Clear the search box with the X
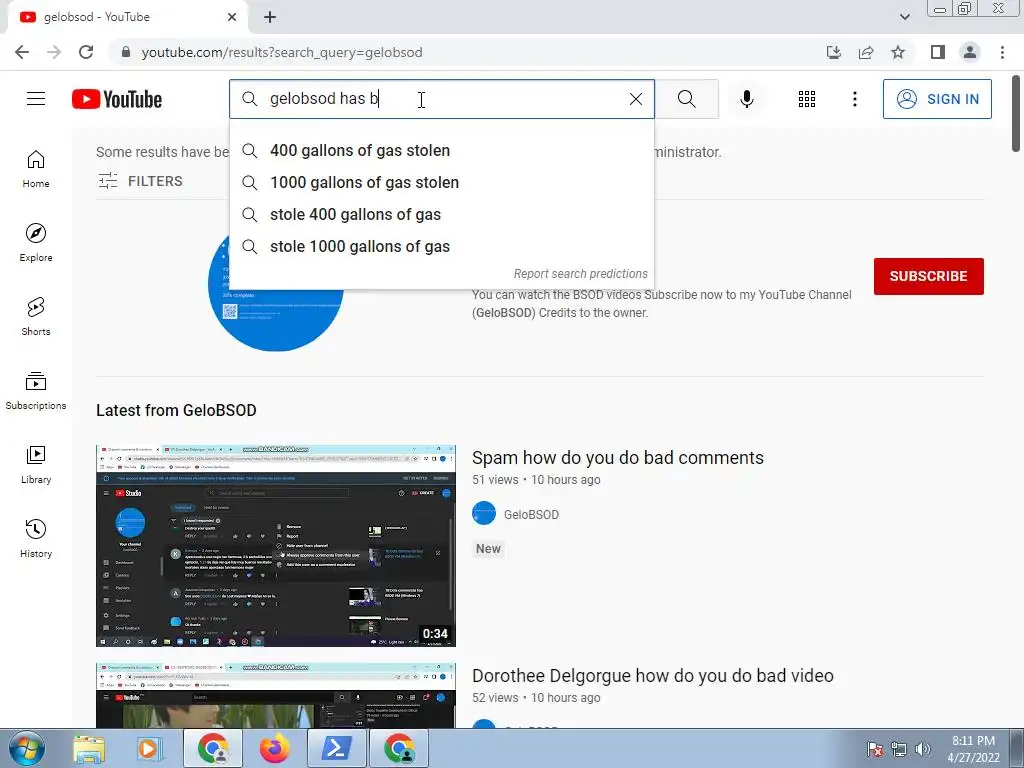The height and width of the screenshot is (768, 1024). [635, 99]
